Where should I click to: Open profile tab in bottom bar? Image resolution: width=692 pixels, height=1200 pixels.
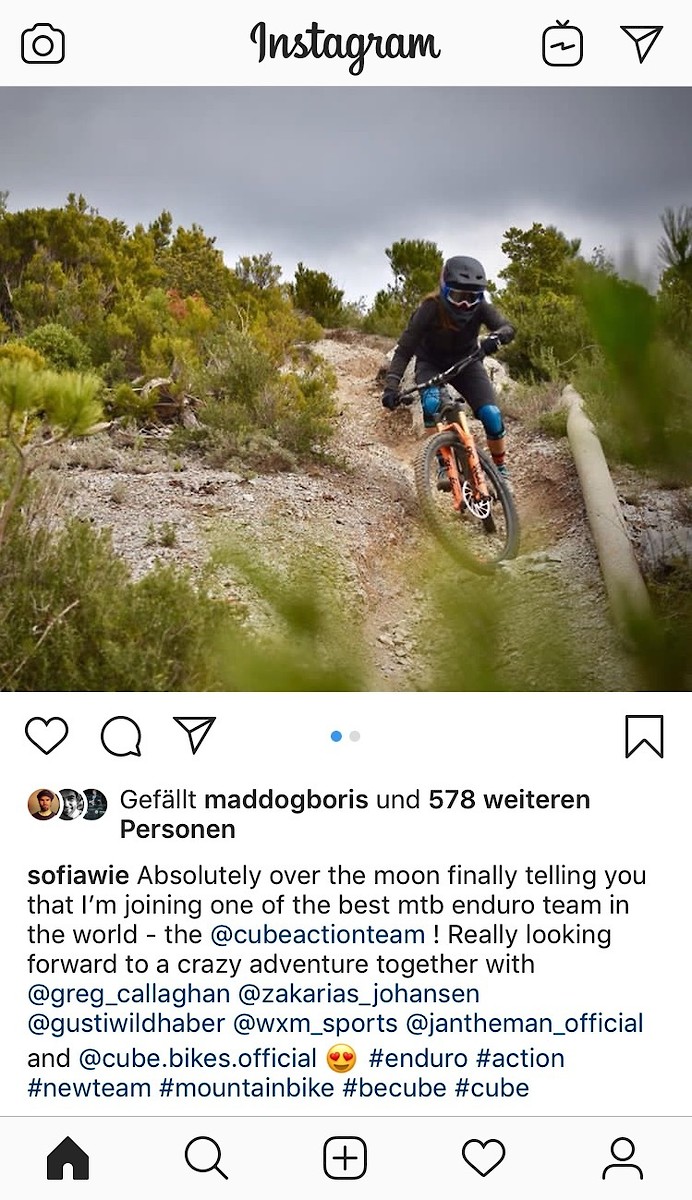point(622,1158)
